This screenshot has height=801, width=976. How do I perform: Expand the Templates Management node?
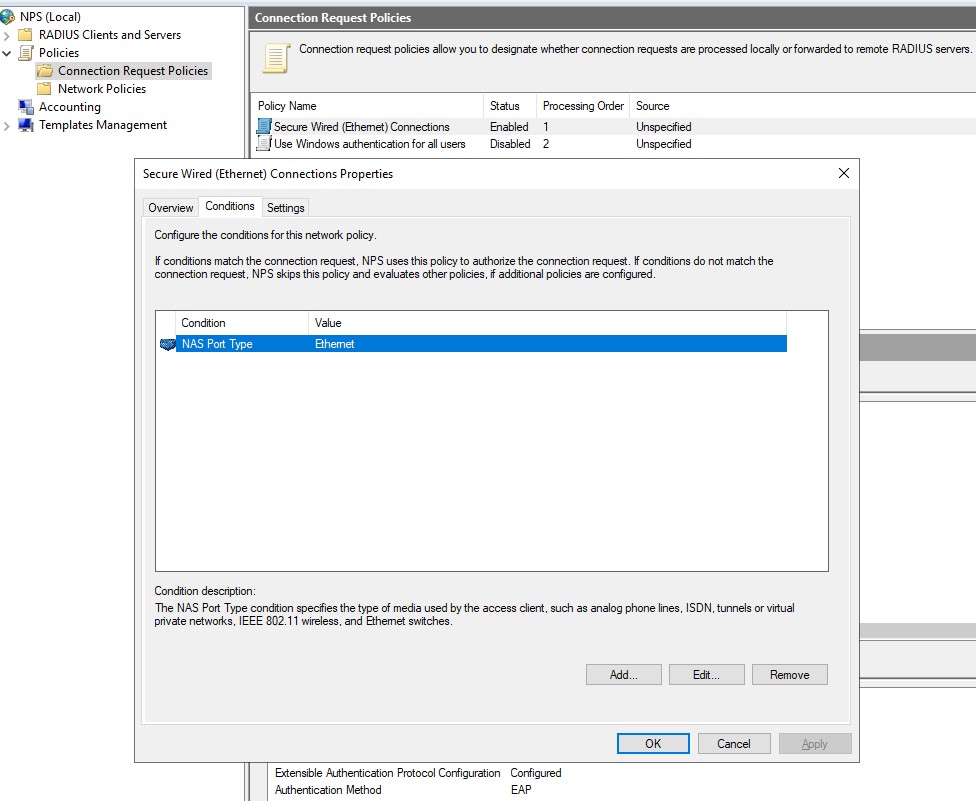pos(8,125)
